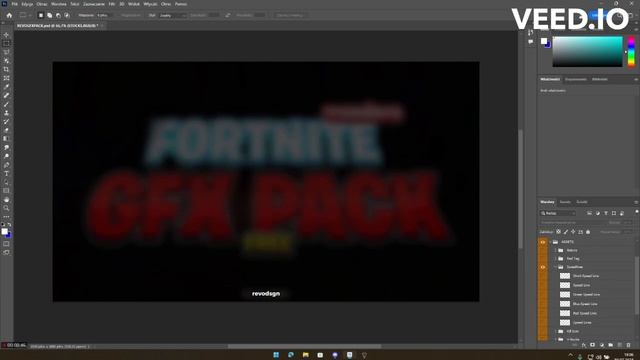The image size is (640, 360).
Task: Open the Warstwa menu
Action: [x=59, y=4]
